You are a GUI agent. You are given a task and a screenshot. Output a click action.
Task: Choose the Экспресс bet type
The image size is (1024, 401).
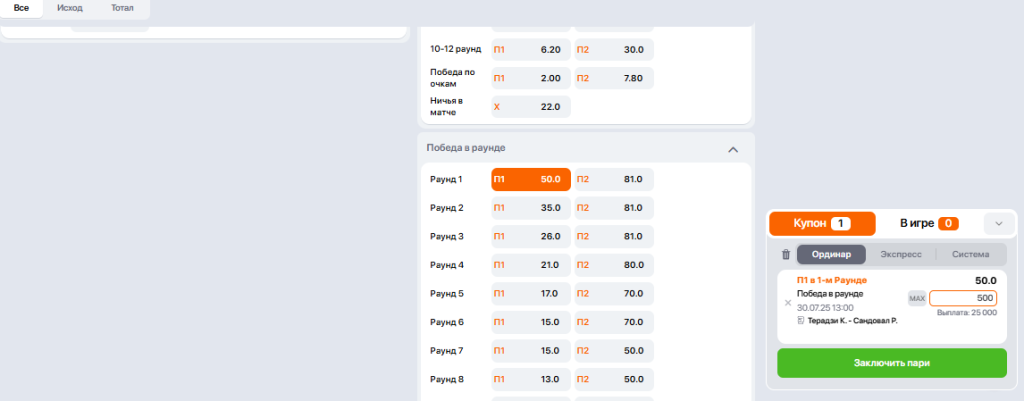[900, 254]
